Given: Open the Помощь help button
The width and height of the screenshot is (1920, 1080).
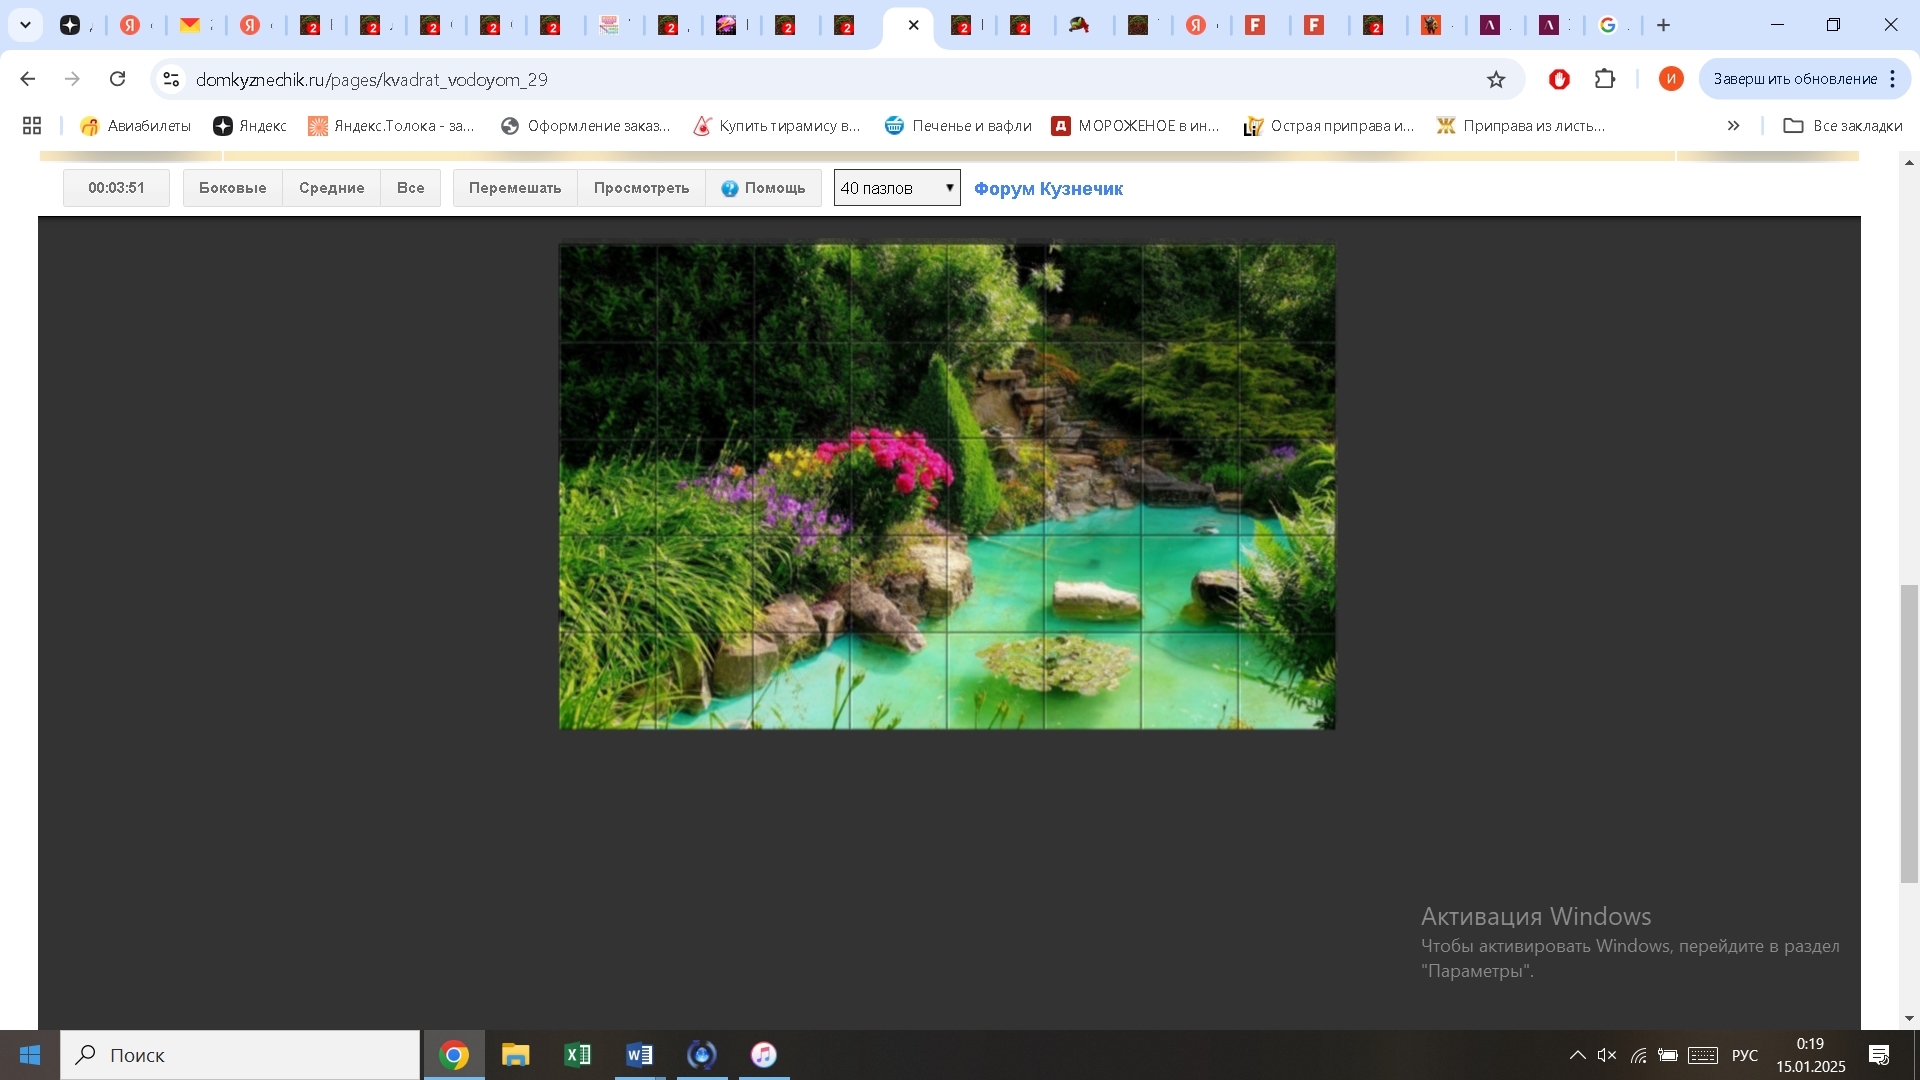Looking at the screenshot, I should 763,188.
